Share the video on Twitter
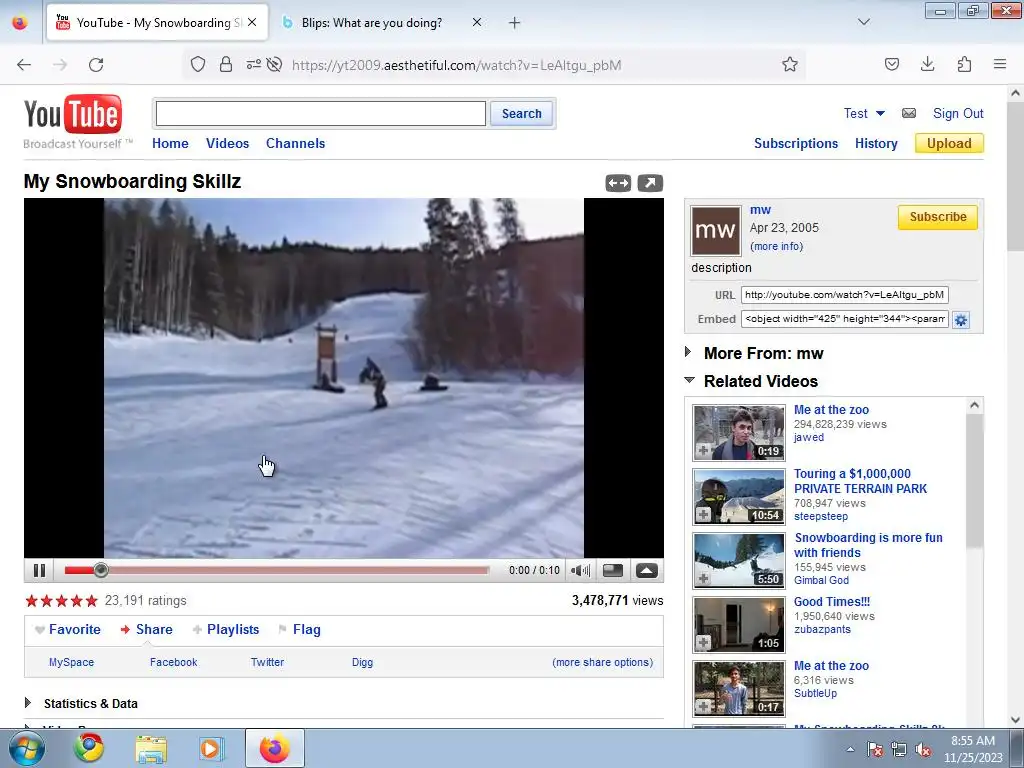This screenshot has width=1024, height=768. click(267, 662)
